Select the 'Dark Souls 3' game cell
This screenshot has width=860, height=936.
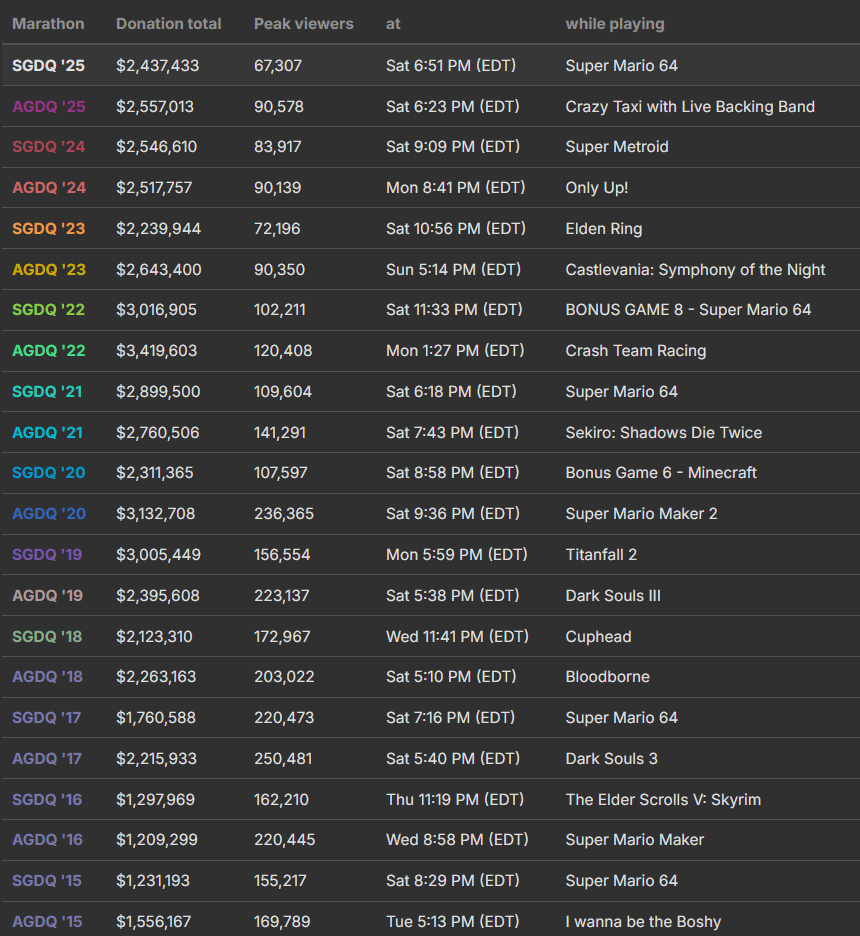click(x=612, y=758)
